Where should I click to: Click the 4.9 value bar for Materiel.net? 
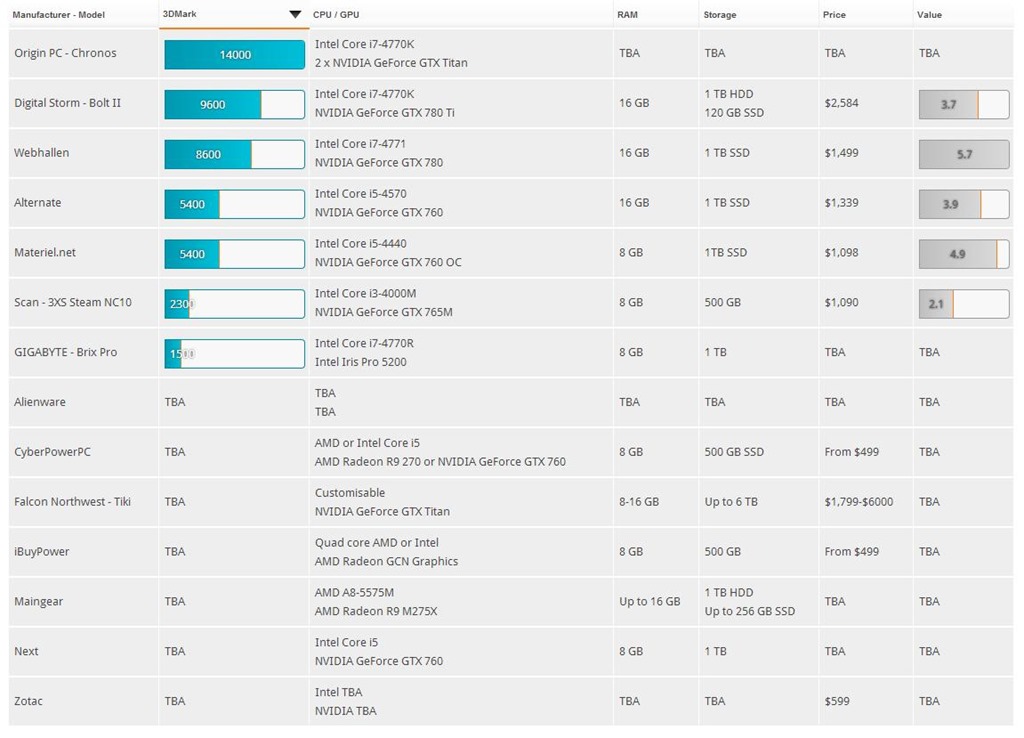coord(964,254)
